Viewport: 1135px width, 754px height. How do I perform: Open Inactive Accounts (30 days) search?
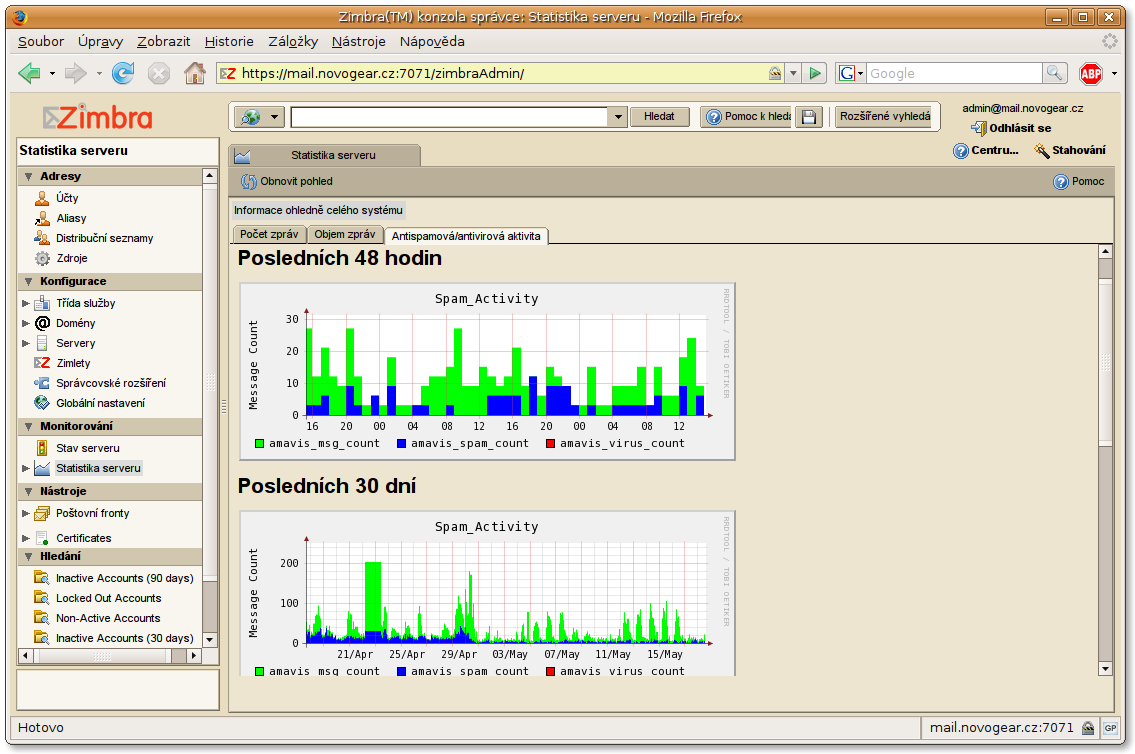(x=125, y=638)
